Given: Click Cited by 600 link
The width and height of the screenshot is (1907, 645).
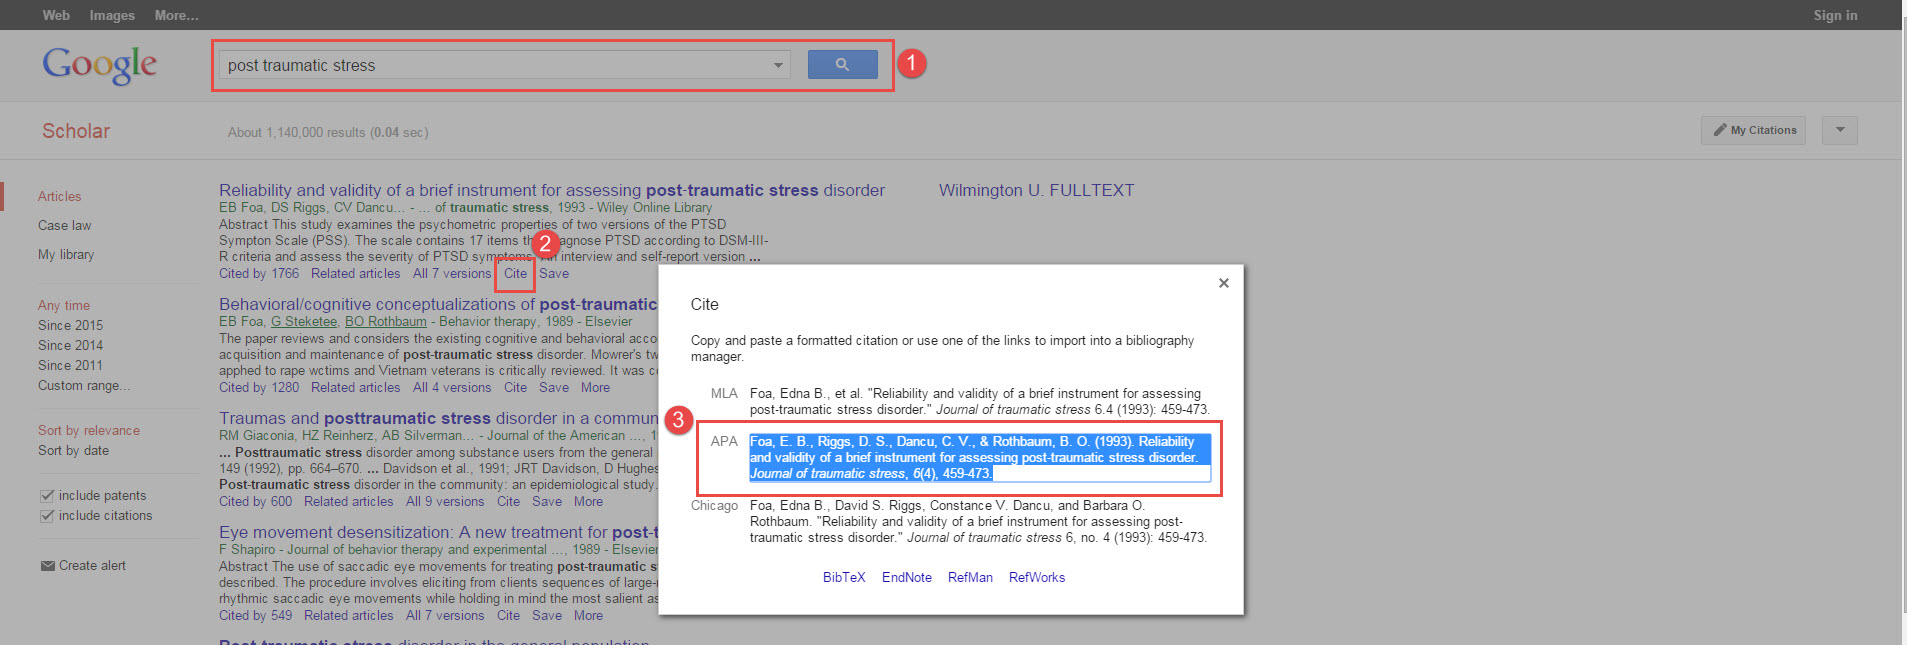Looking at the screenshot, I should (256, 501).
